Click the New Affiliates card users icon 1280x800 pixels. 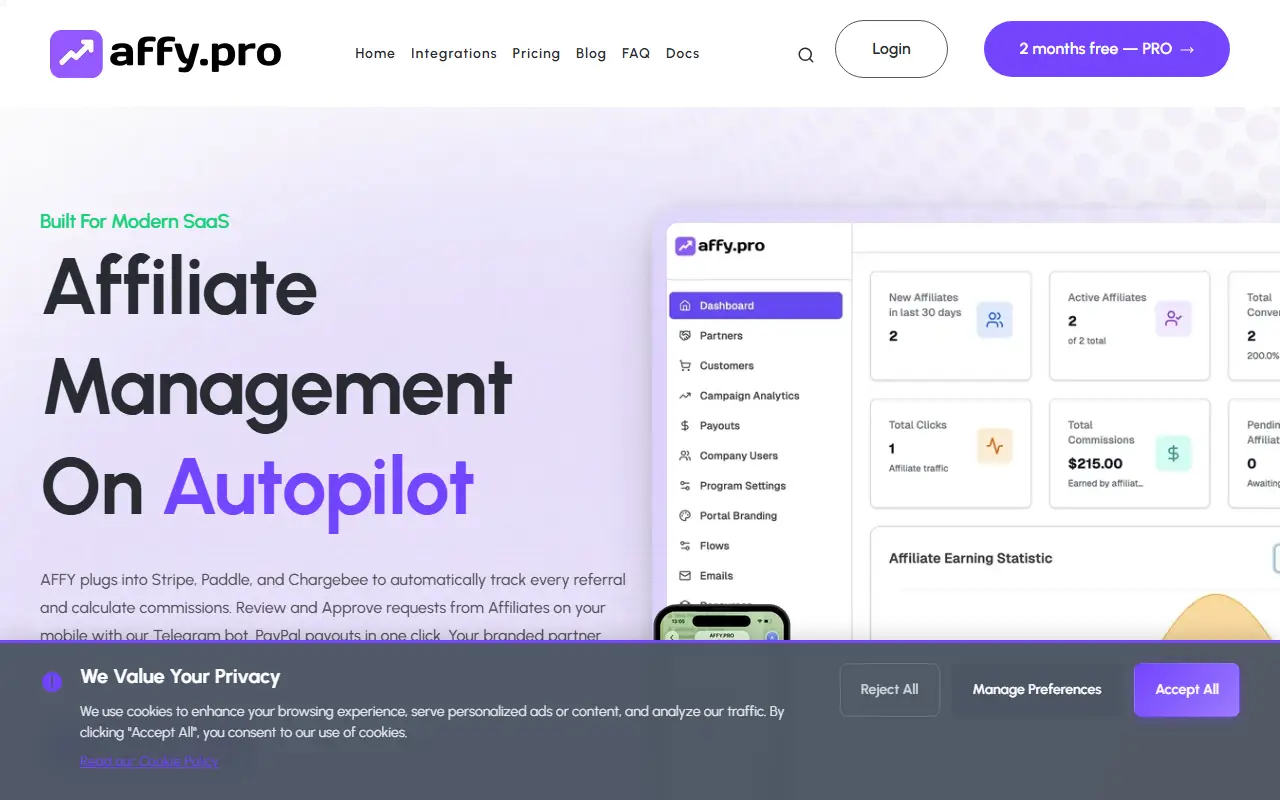click(x=994, y=320)
